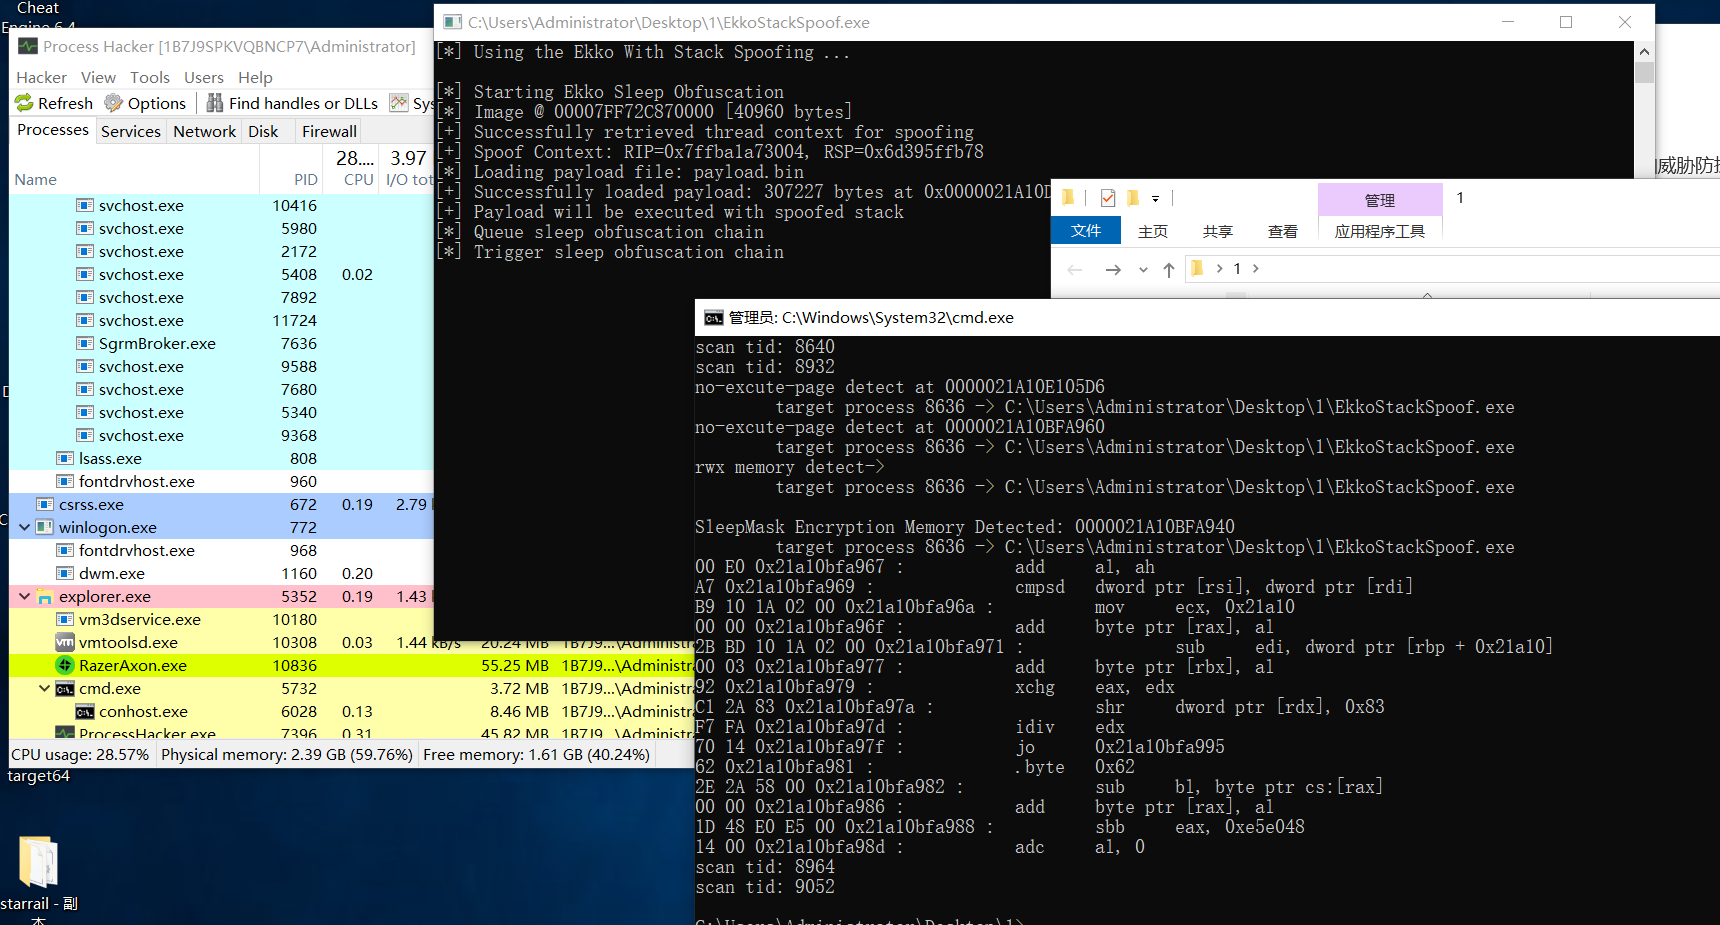
Task: Click the vm3dservice.exe process icon
Action: (65, 619)
